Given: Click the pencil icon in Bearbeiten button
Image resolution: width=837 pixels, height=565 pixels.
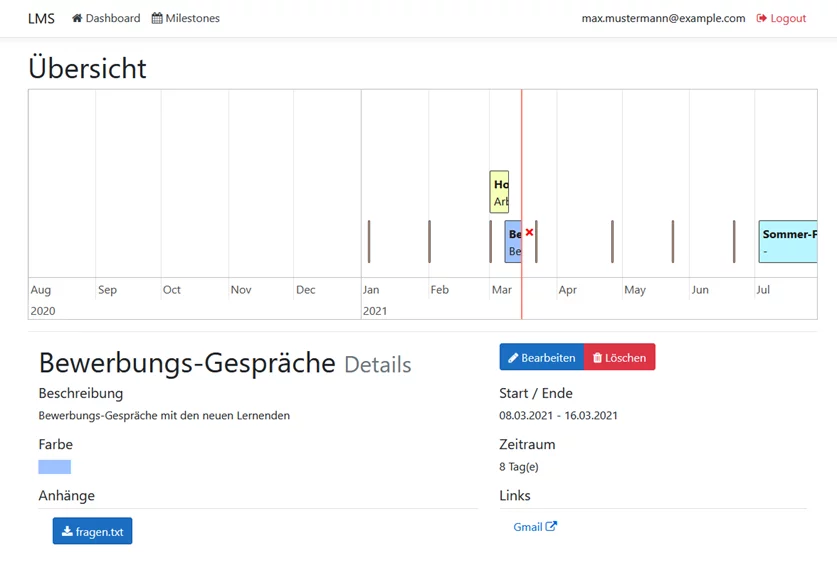Looking at the screenshot, I should (513, 358).
